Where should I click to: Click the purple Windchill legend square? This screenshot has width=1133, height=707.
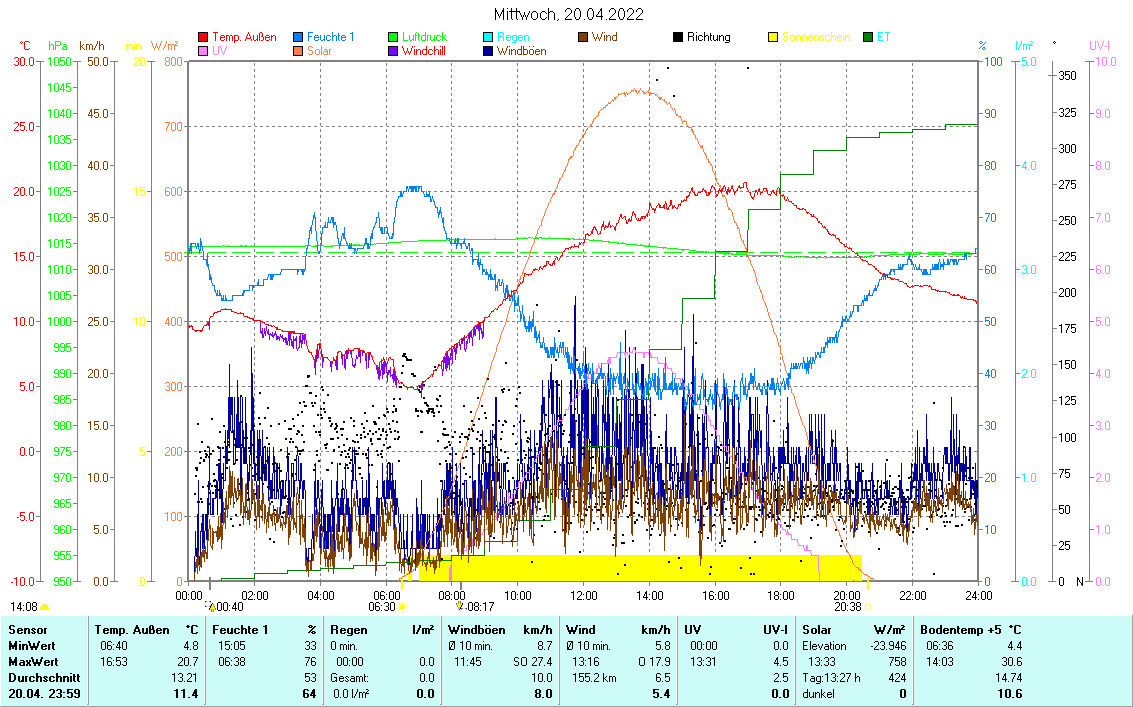point(394,51)
